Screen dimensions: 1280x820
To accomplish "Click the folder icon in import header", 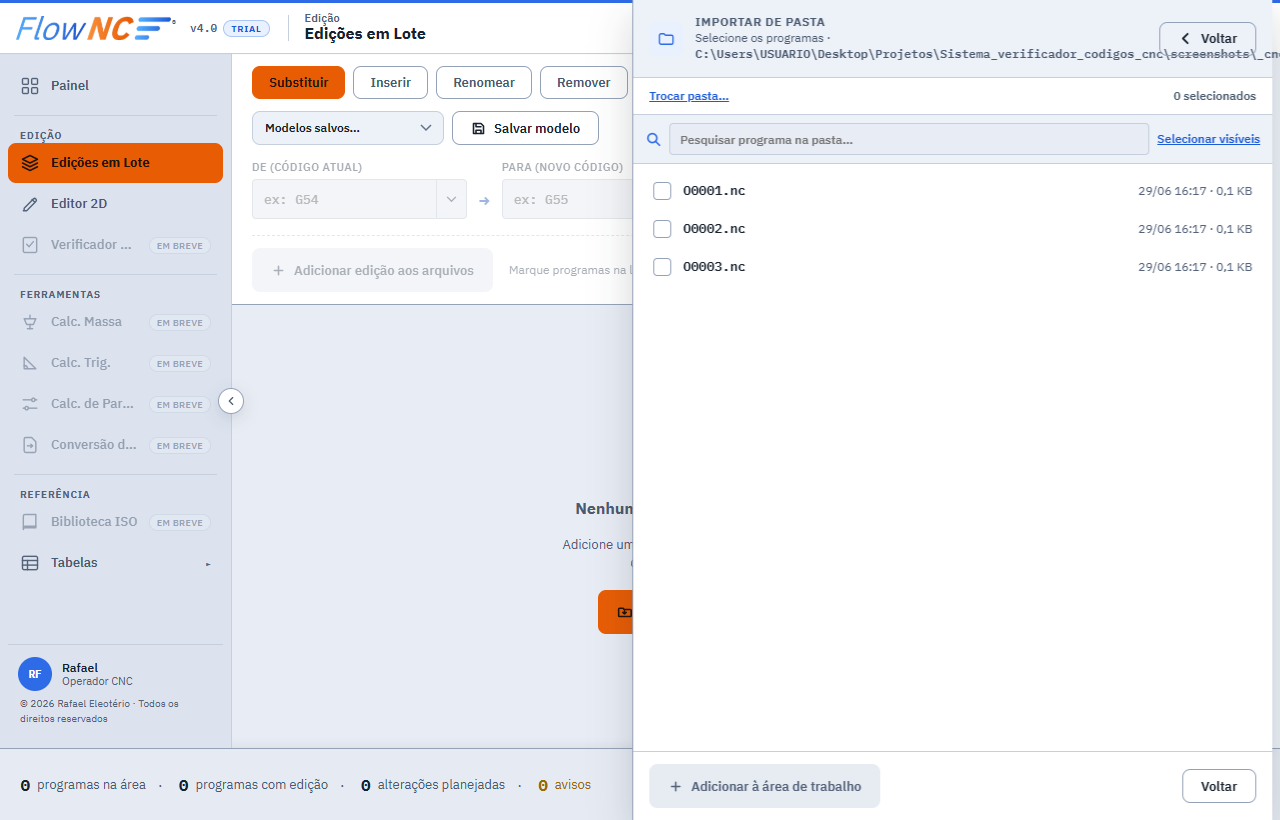I will (666, 39).
